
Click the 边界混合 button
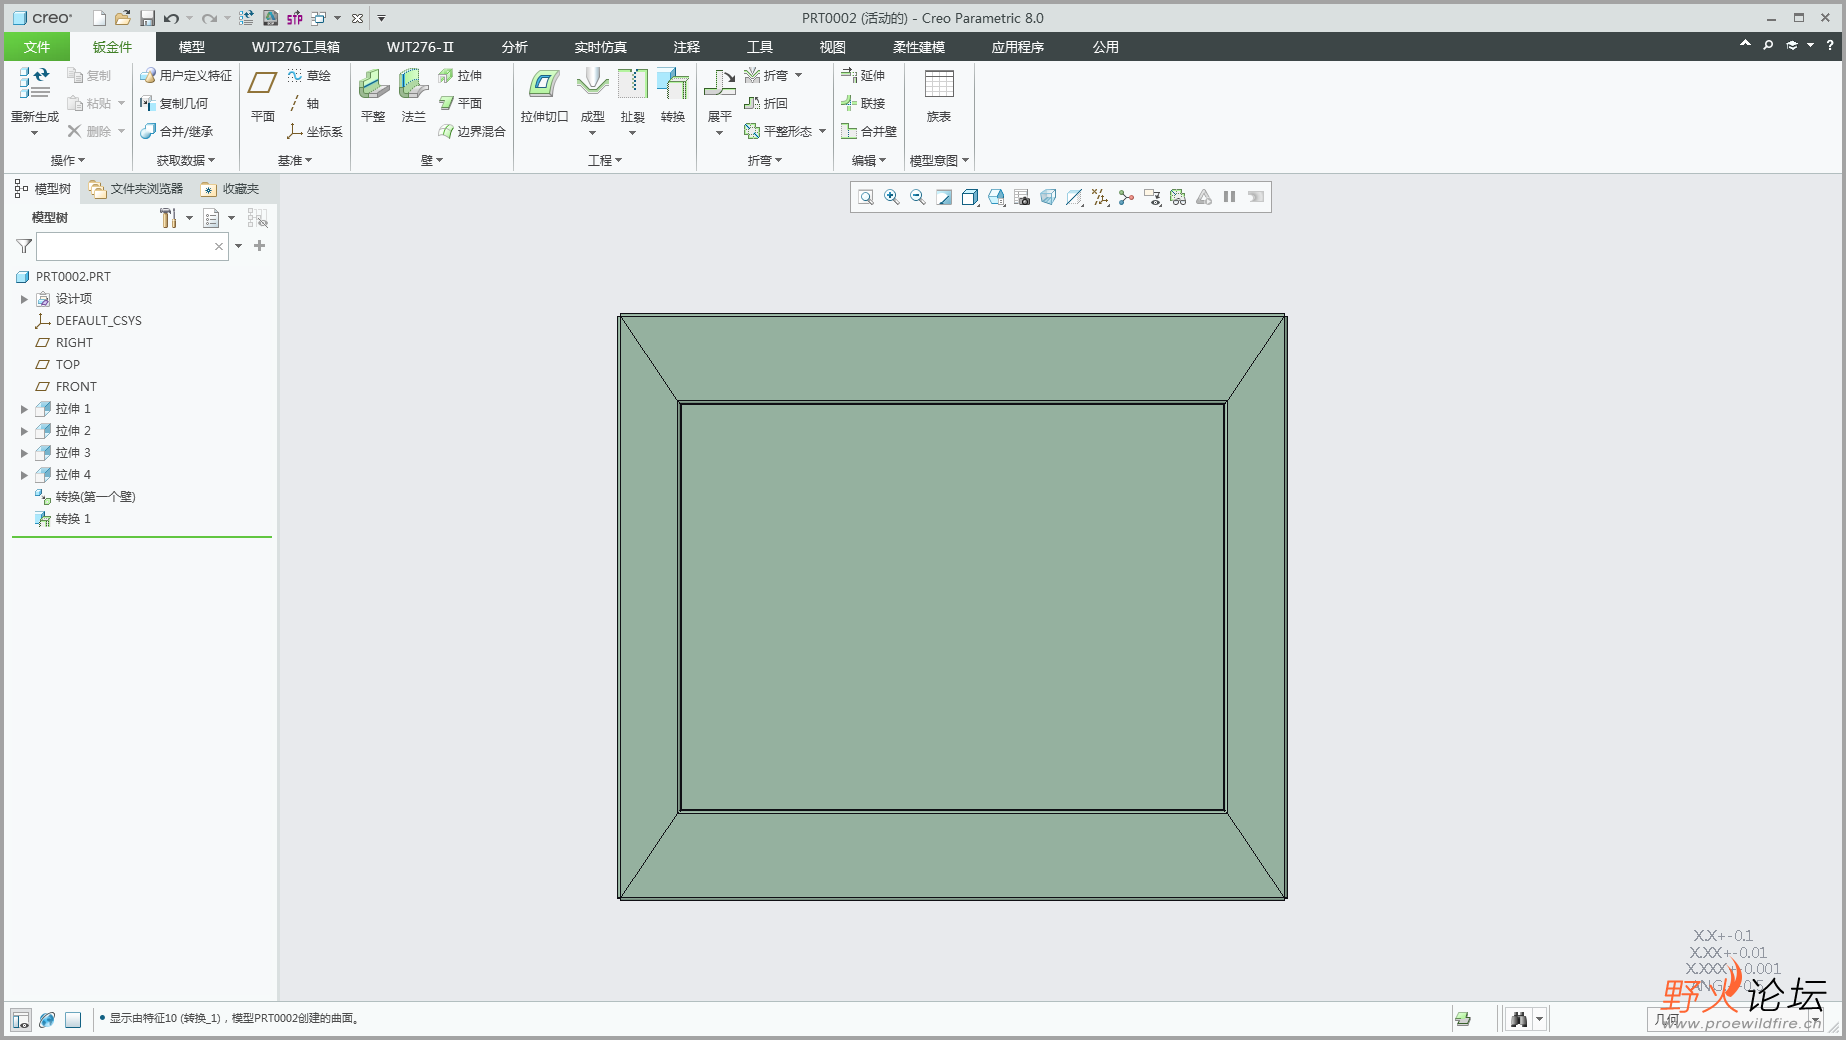click(x=472, y=131)
